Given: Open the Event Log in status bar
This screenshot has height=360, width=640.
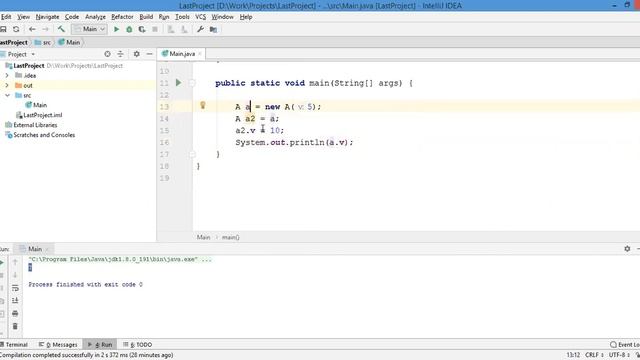Looking at the screenshot, I should pos(624,344).
